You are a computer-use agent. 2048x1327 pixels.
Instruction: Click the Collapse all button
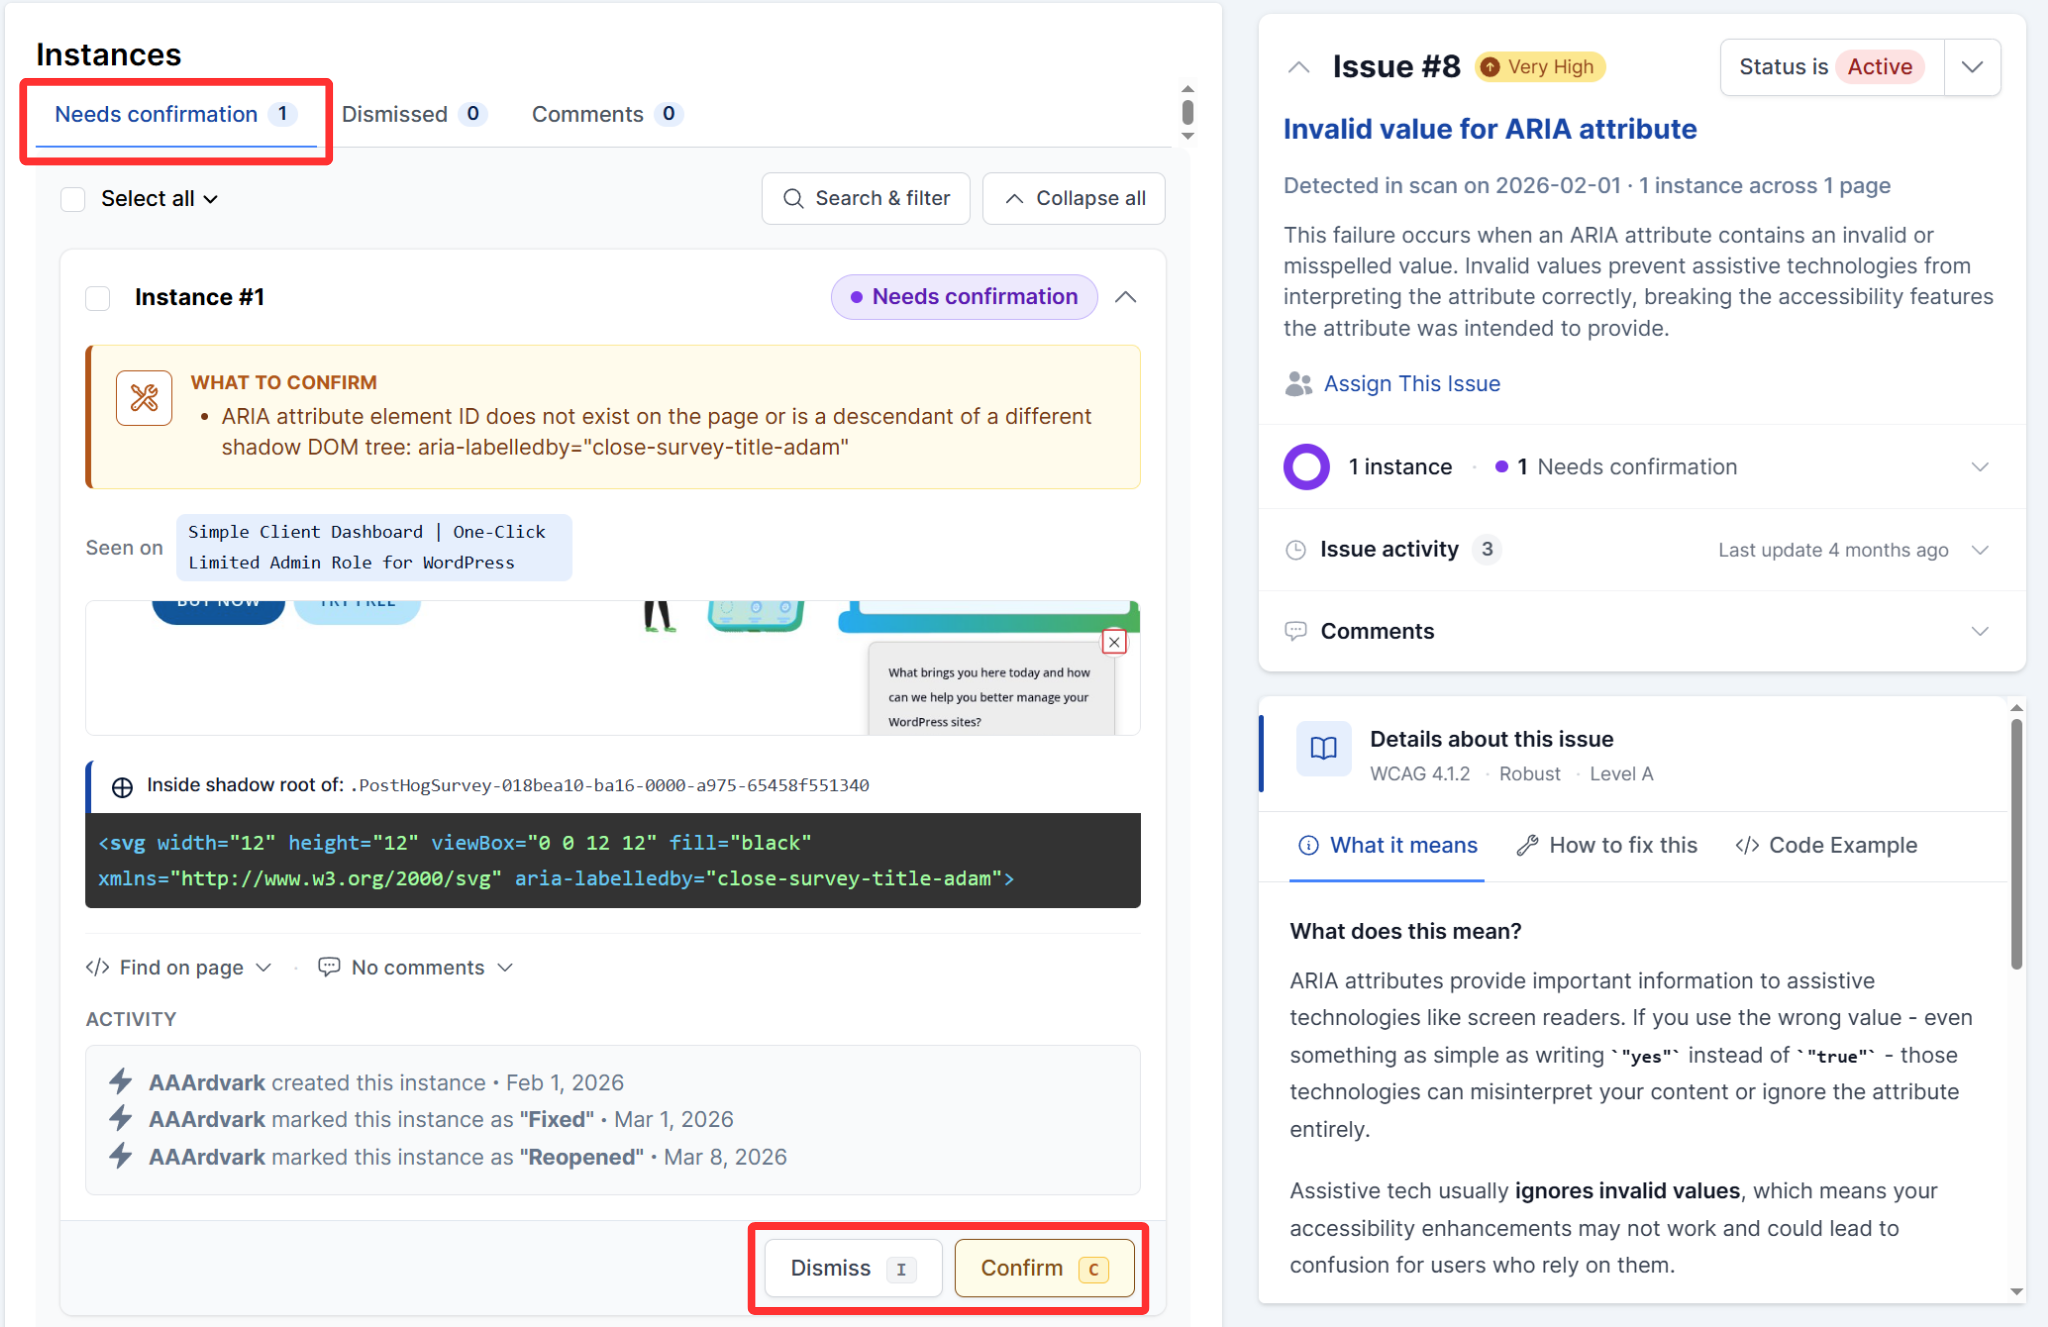(x=1074, y=198)
